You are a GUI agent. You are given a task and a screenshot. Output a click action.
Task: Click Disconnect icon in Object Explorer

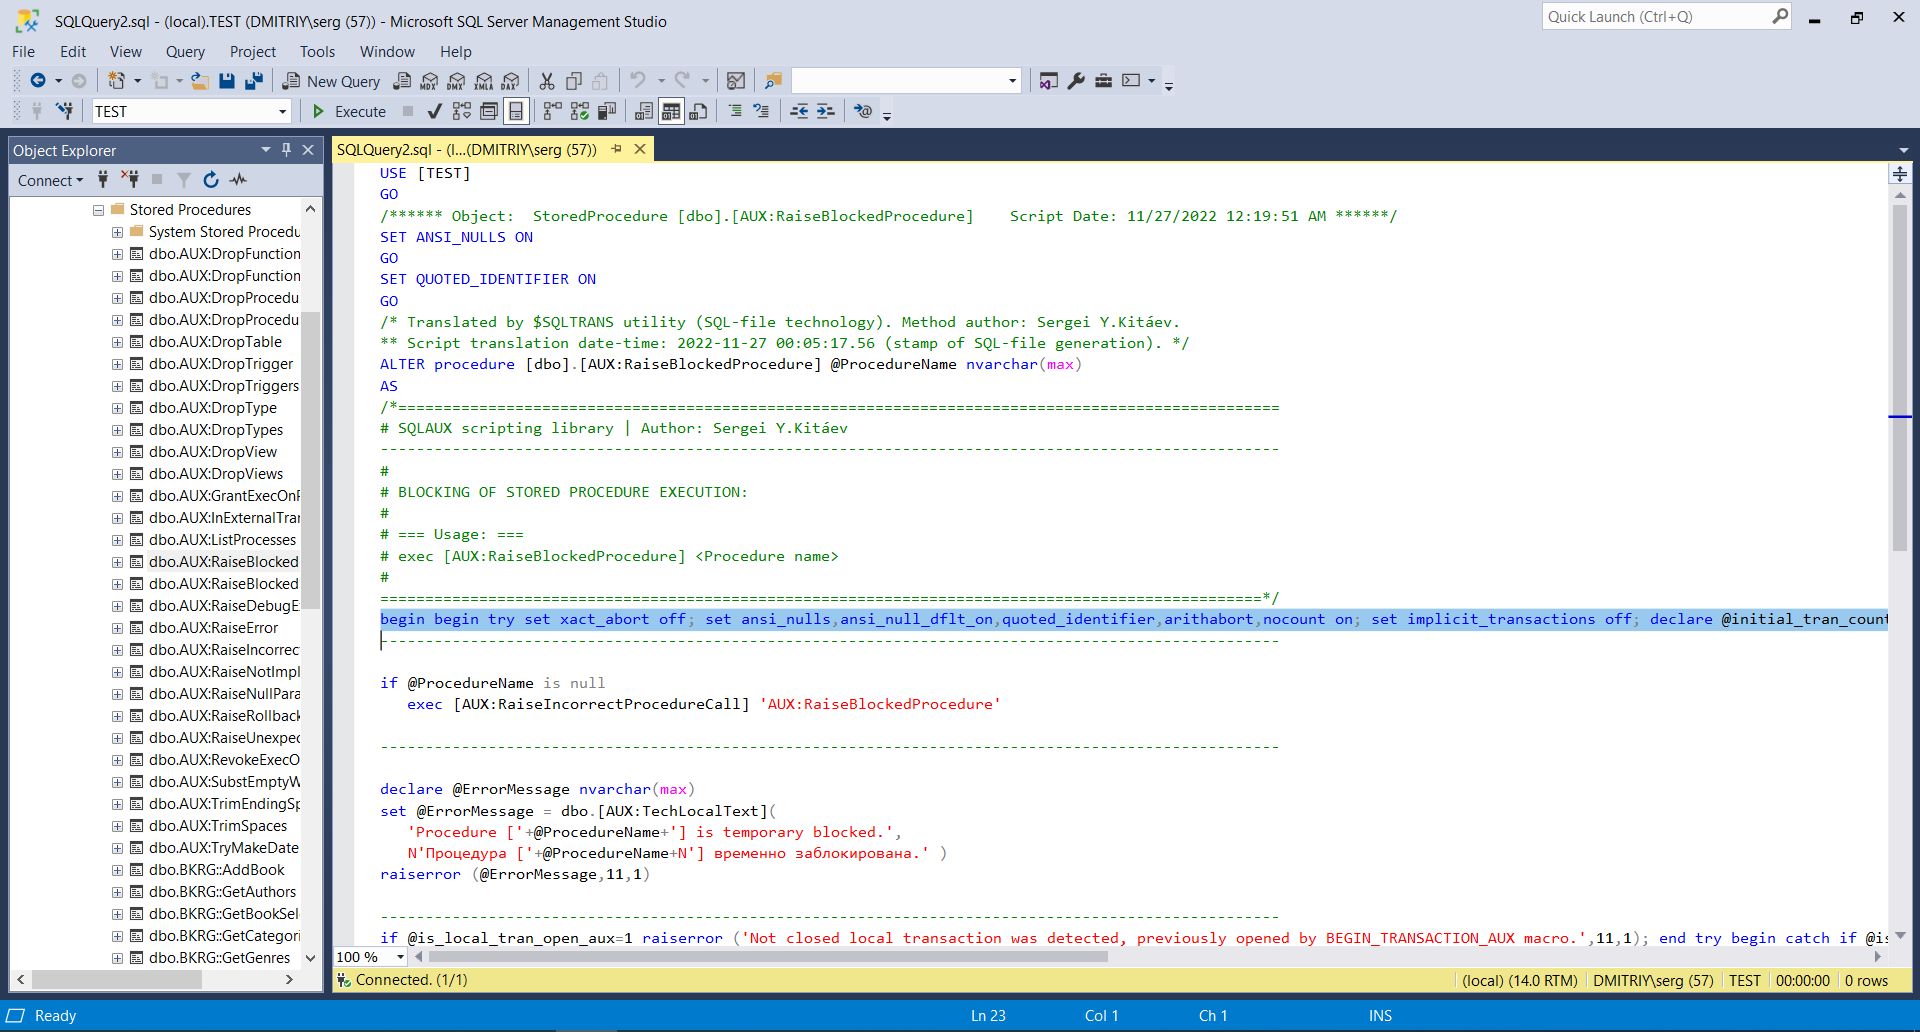point(129,180)
